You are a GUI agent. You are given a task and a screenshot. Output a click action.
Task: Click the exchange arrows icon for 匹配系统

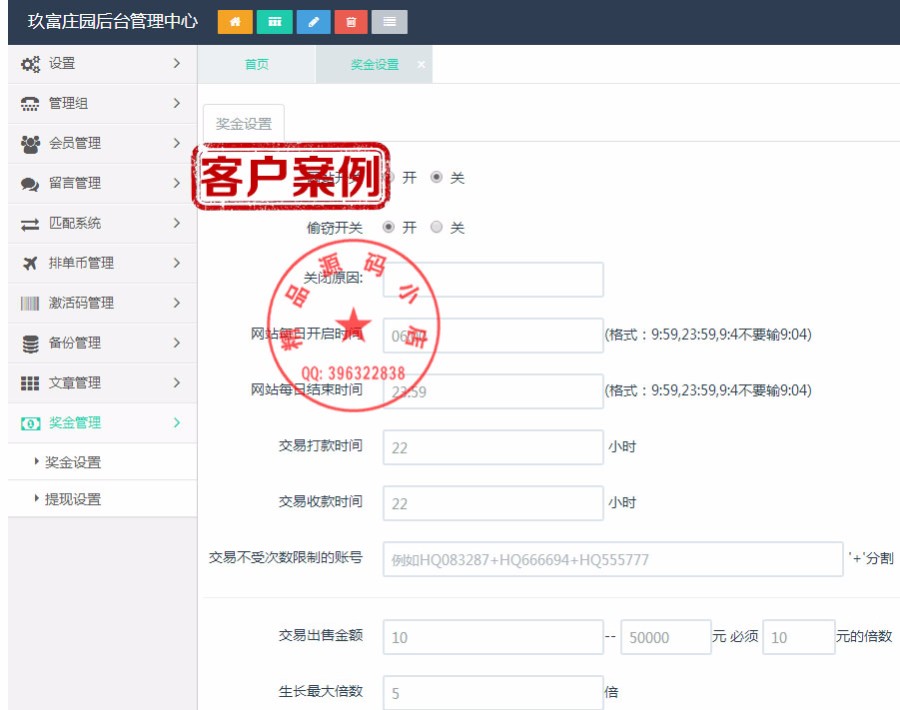click(x=30, y=224)
